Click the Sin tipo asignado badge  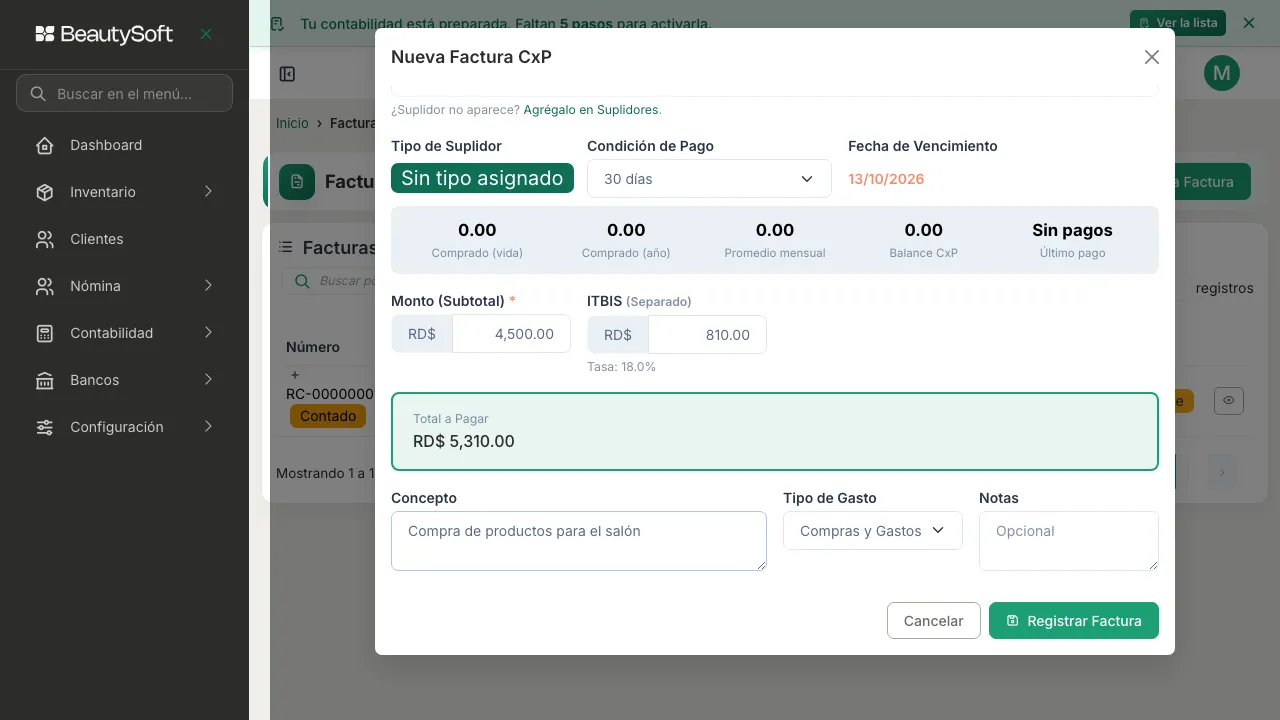482,178
